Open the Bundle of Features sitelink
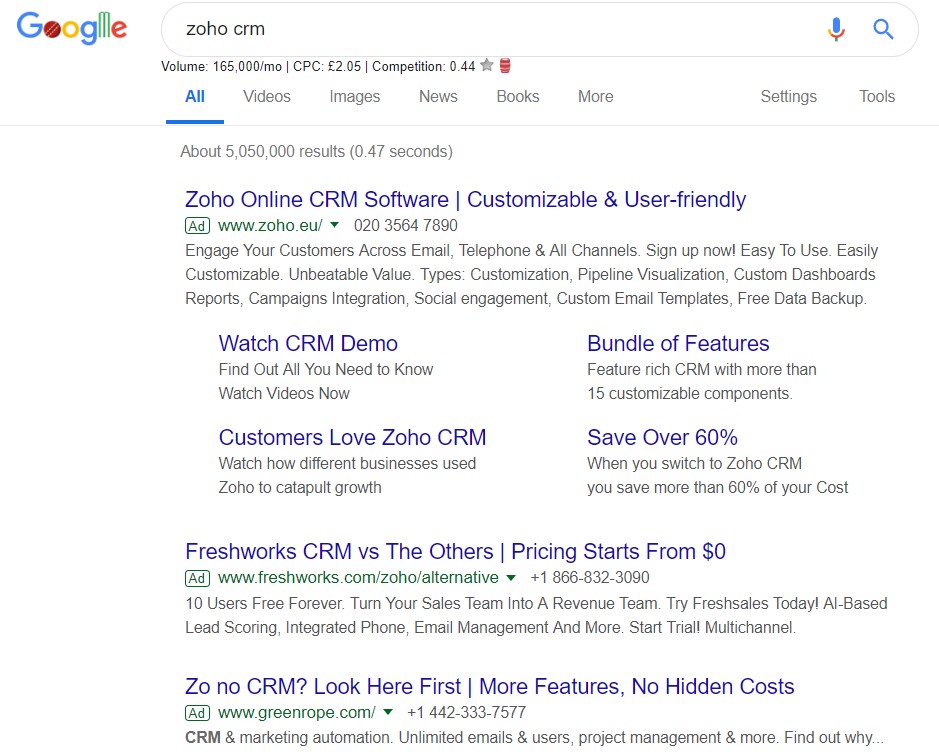 [678, 344]
